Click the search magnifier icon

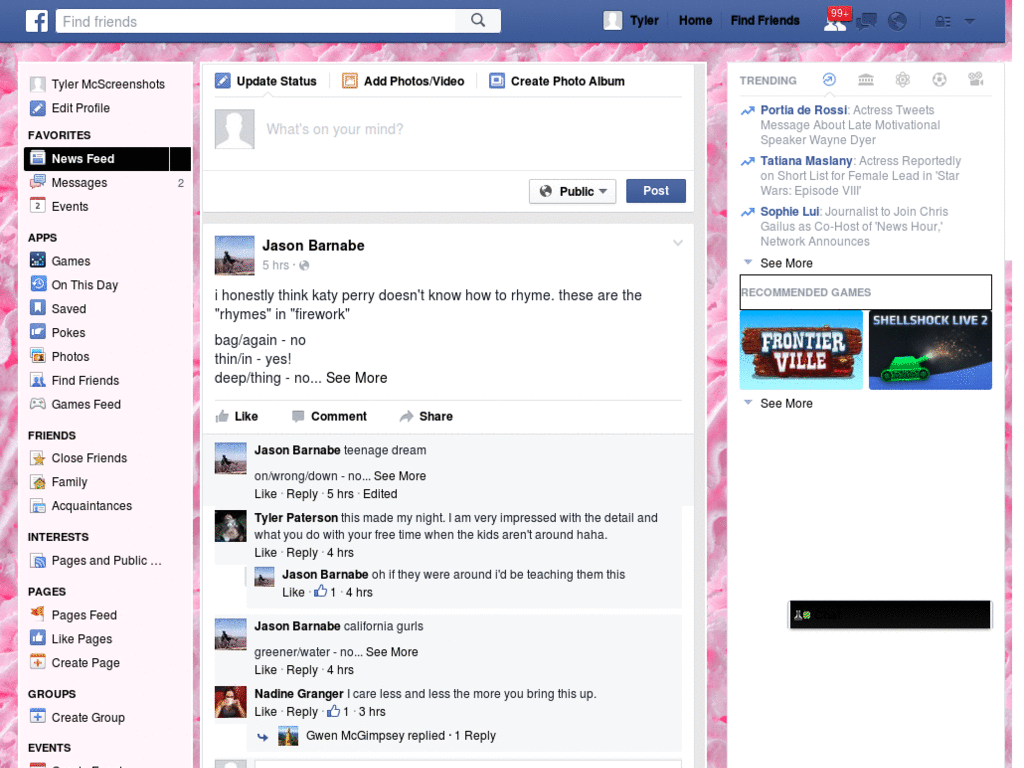pyautogui.click(x=478, y=21)
